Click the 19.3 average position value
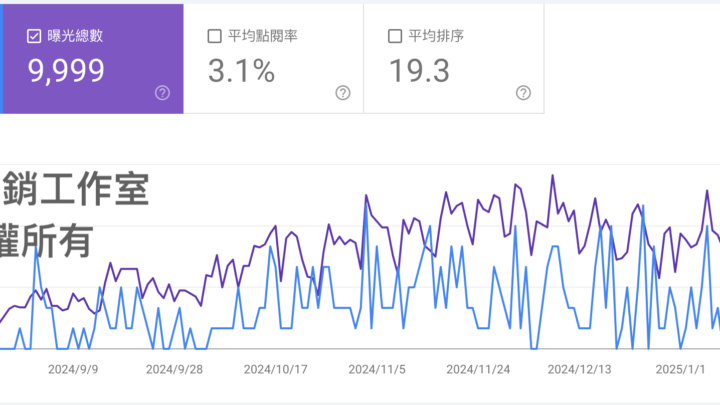 418,71
